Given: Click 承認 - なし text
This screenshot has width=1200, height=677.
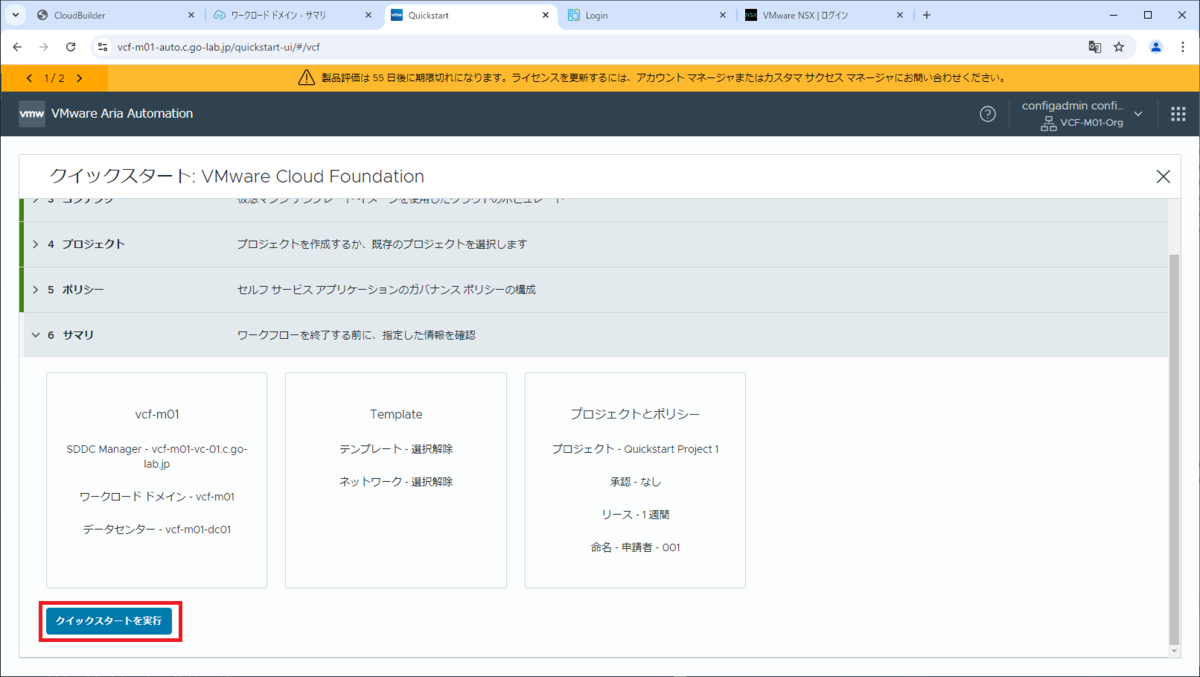Looking at the screenshot, I should [x=635, y=482].
